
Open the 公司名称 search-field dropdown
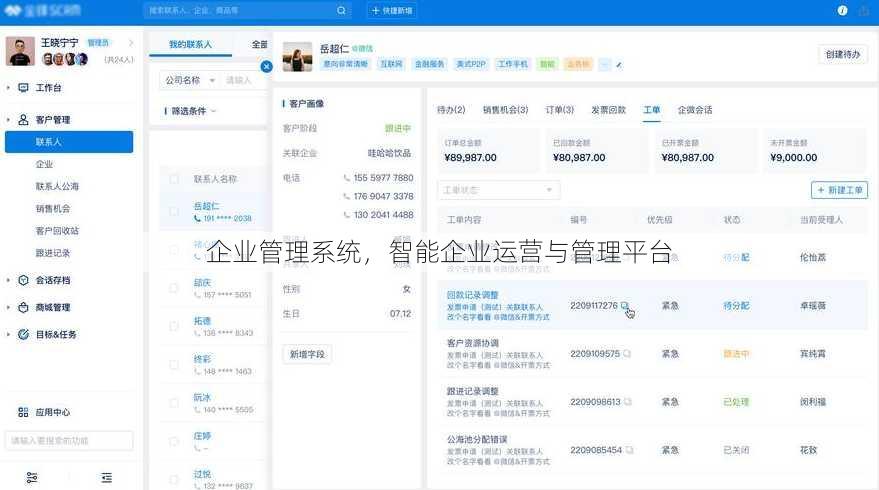click(190, 80)
